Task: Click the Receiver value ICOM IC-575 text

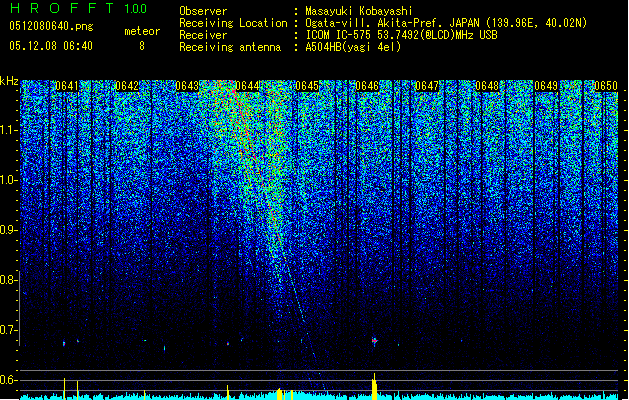Action: [x=401, y=35]
